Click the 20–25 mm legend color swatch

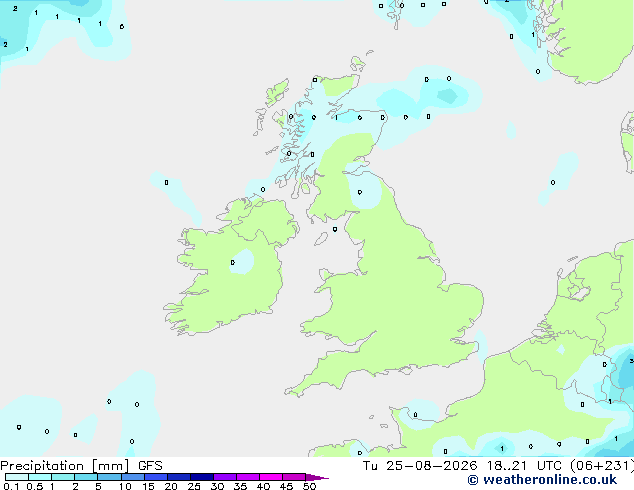pyautogui.click(x=179, y=477)
